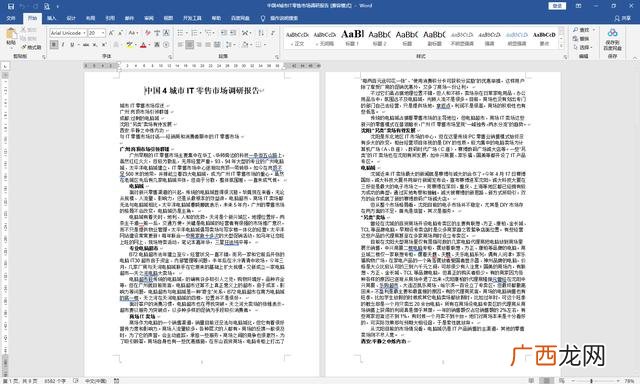Open the Change Case (Aa) dropdown
This screenshot has height=384, width=640.
[x=133, y=33]
